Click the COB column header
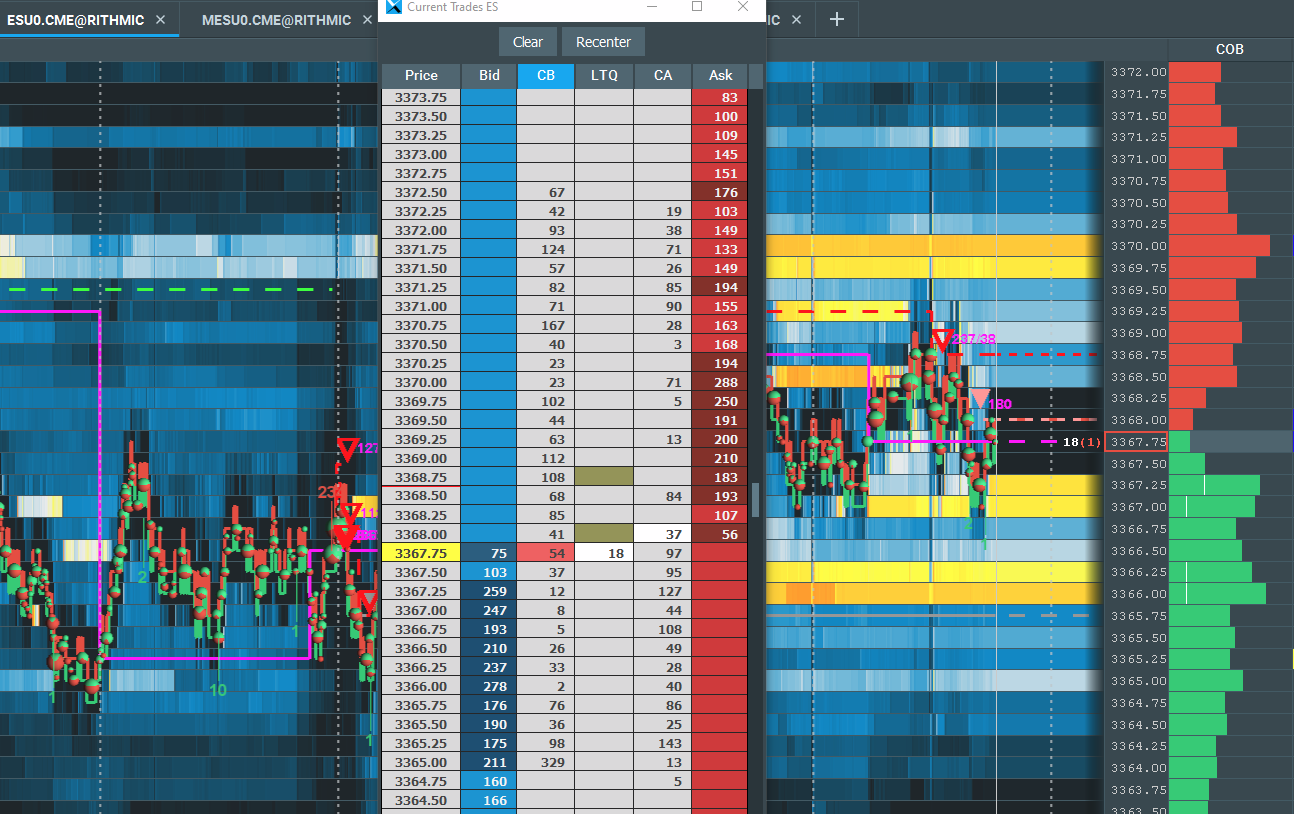Image resolution: width=1294 pixels, height=814 pixels. (x=1229, y=49)
